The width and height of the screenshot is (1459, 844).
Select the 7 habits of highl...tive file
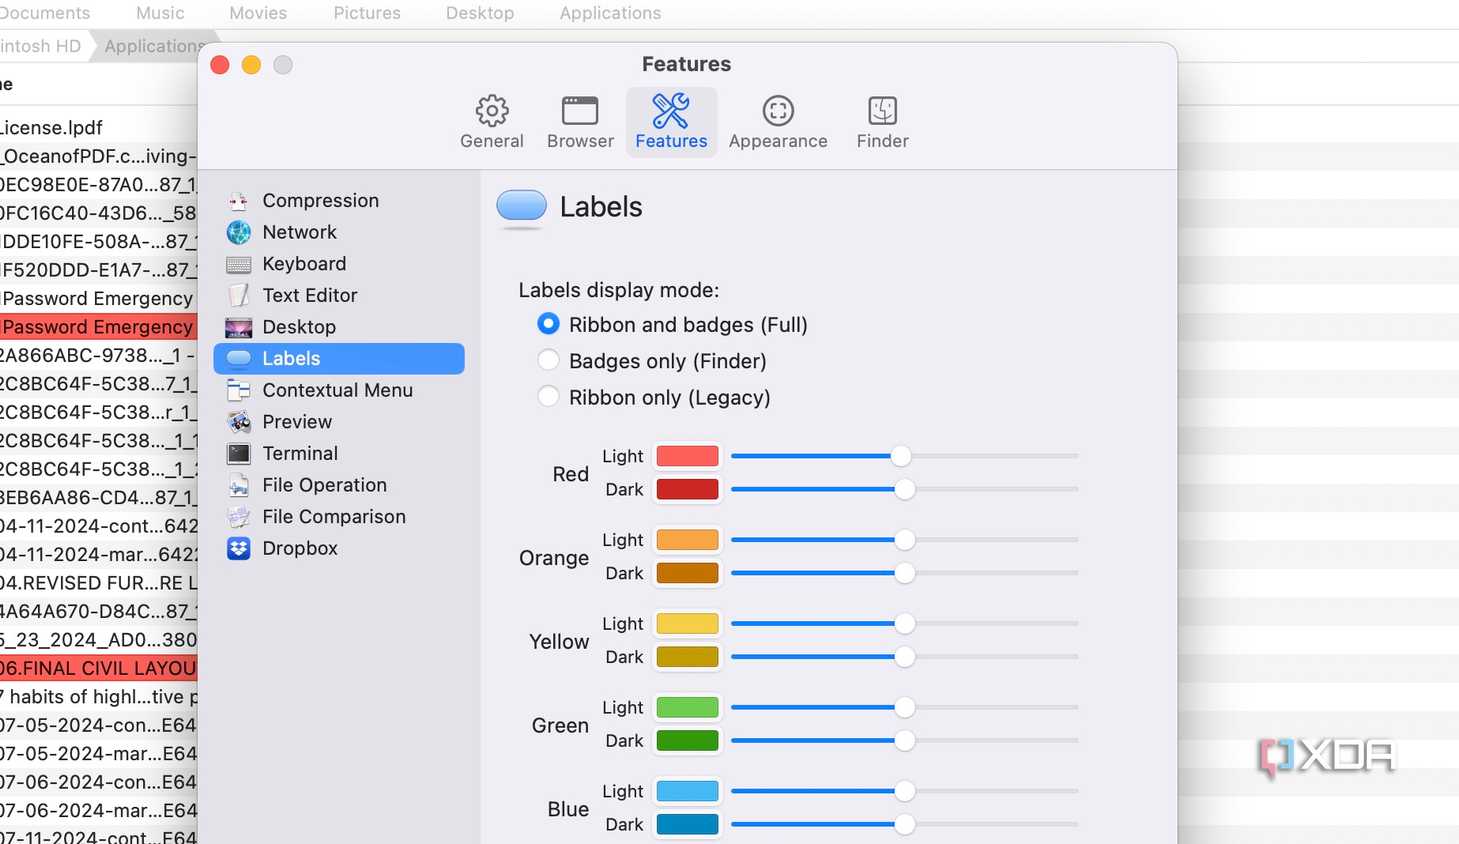[99, 697]
